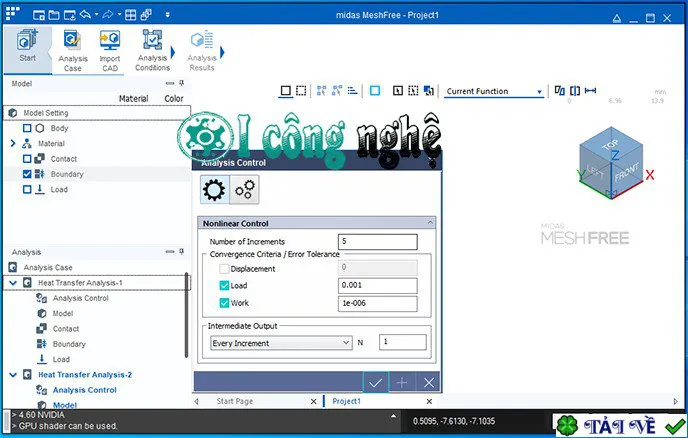Viewport: 688px width, 438px height.
Task: Click the section clipping toolbar icon
Action: pyautogui.click(x=559, y=90)
